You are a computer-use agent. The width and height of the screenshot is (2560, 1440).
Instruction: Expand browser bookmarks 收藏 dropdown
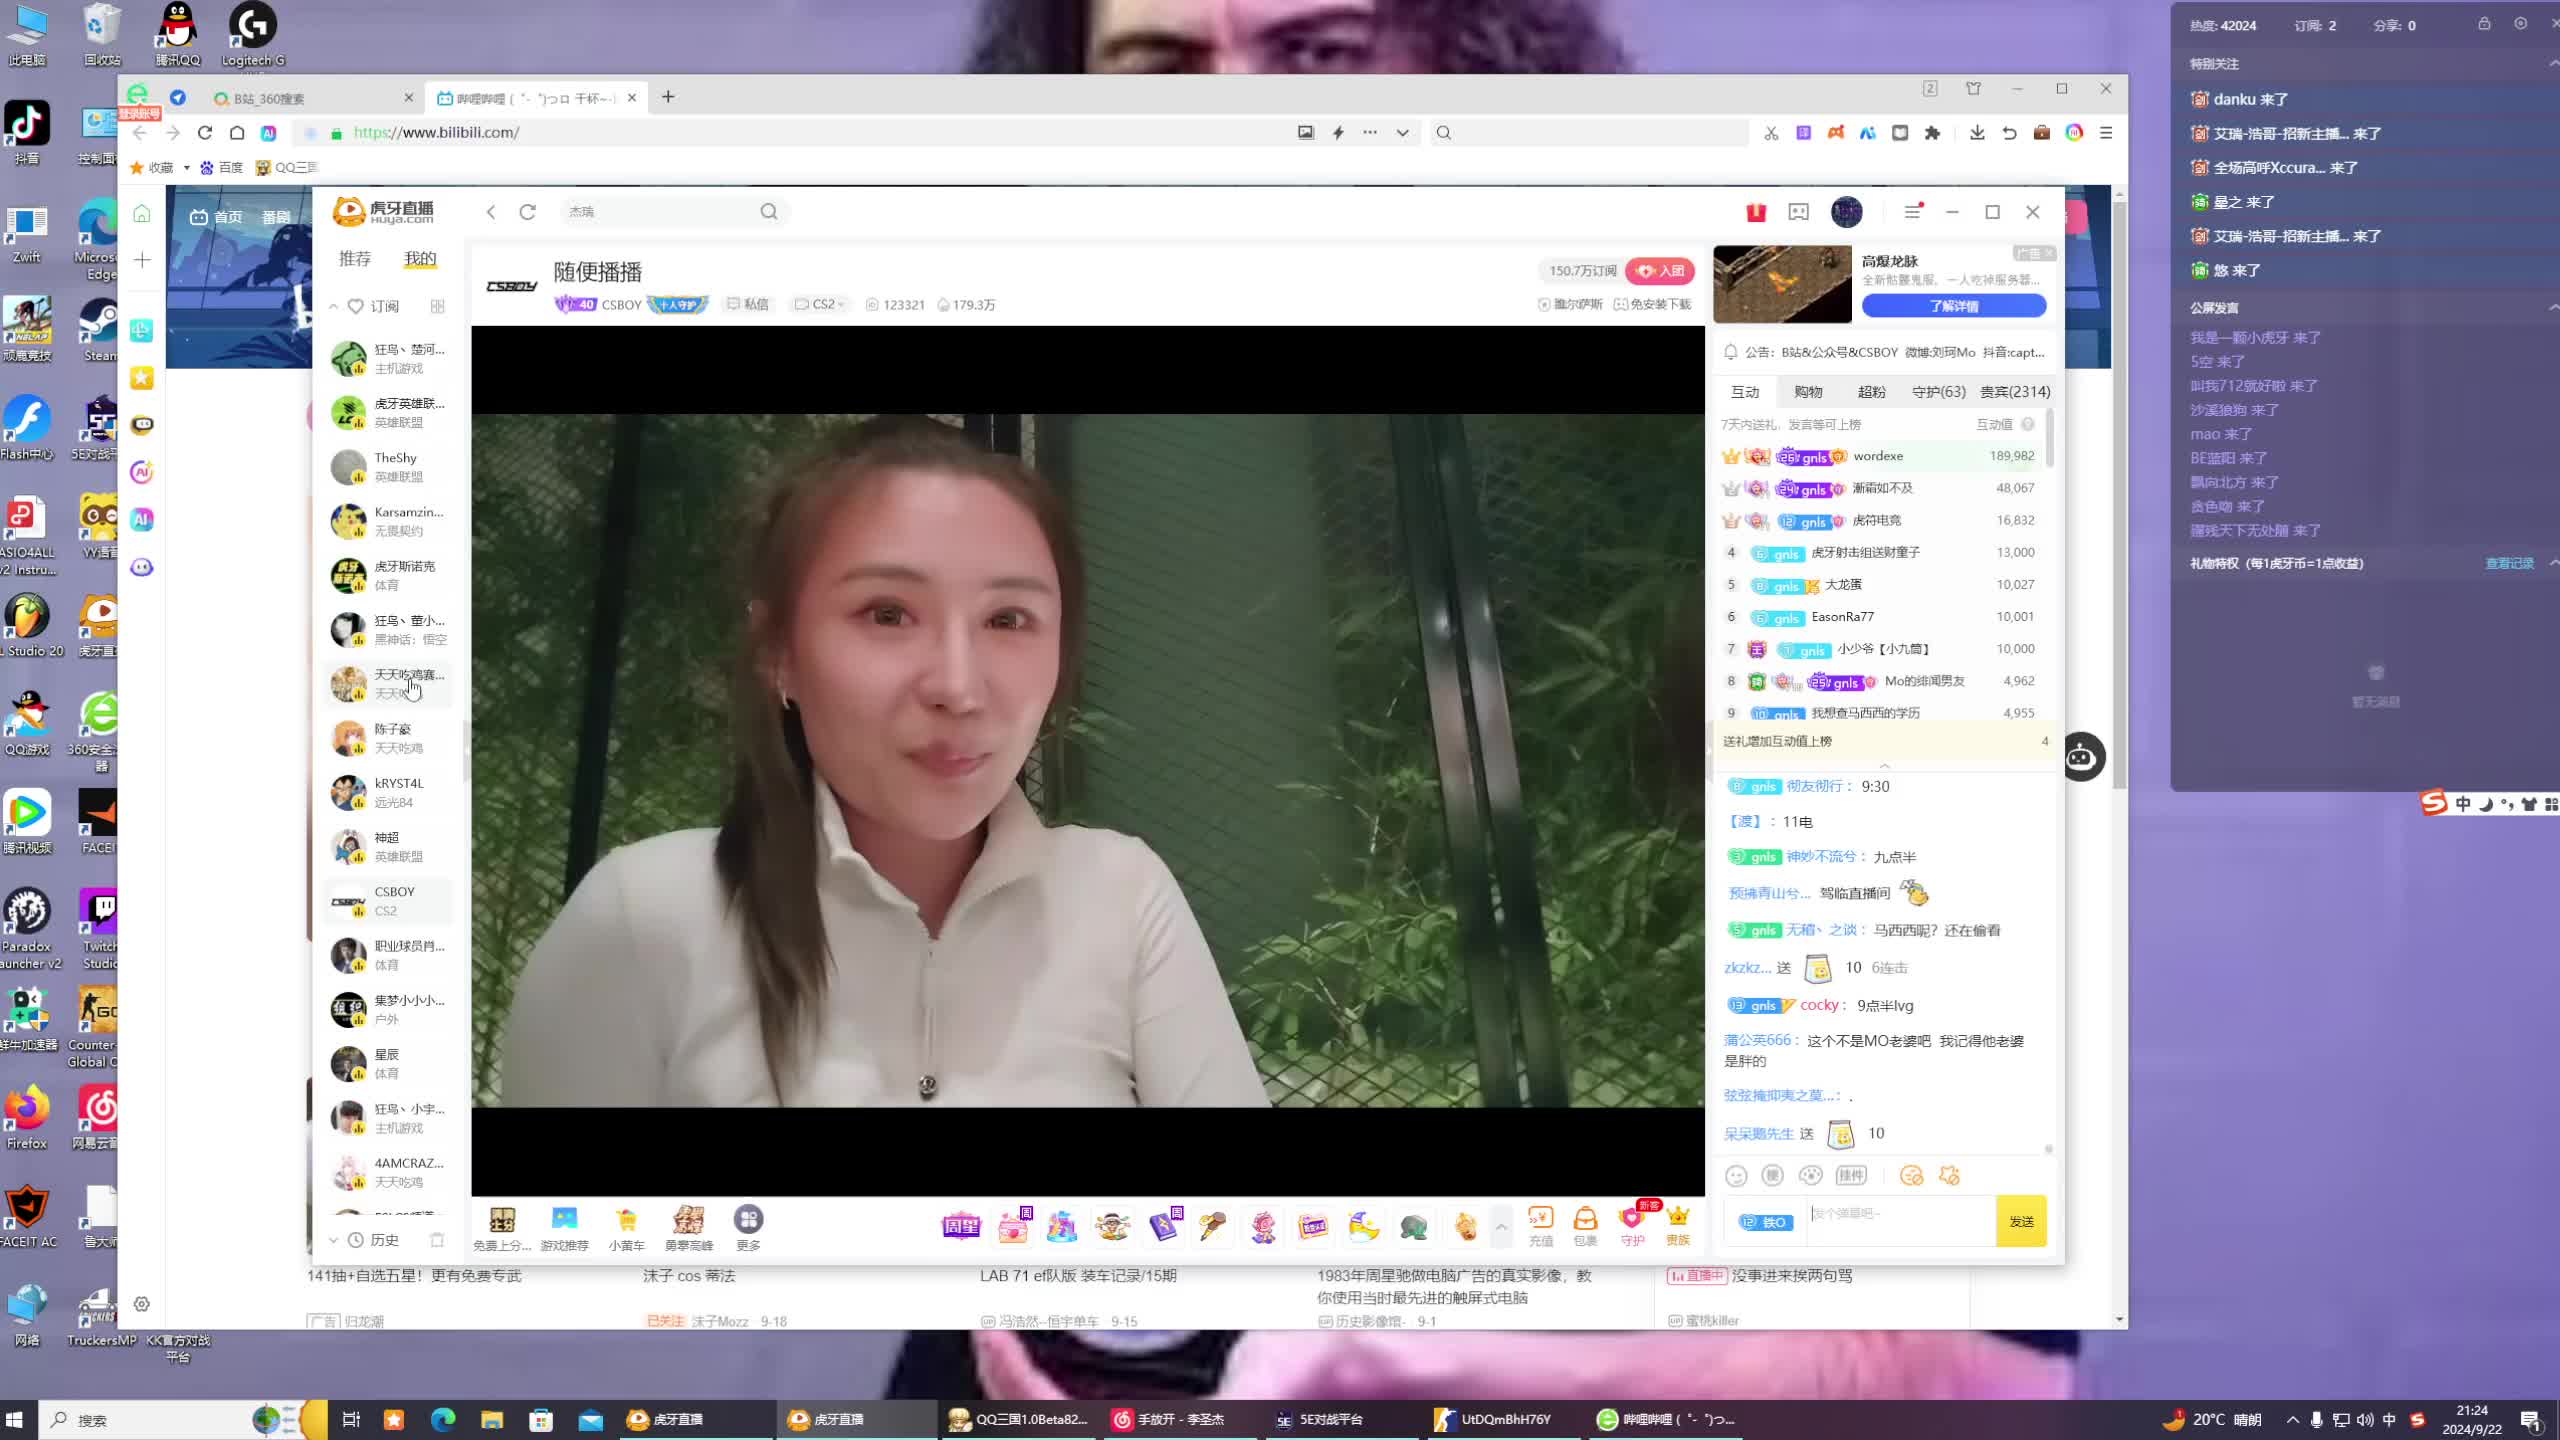(x=186, y=168)
